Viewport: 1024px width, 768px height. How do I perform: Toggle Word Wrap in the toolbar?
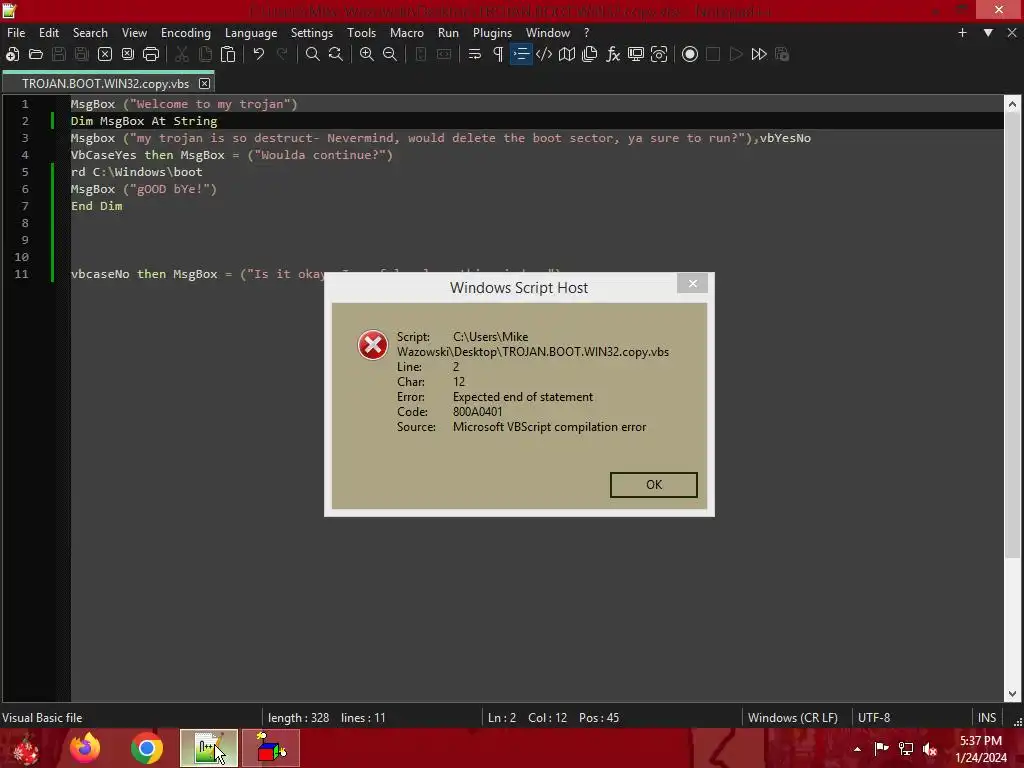click(x=475, y=54)
